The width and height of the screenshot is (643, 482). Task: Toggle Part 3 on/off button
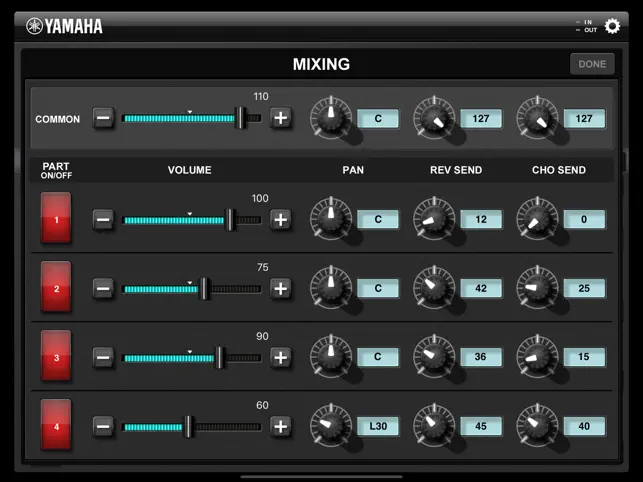(56, 357)
